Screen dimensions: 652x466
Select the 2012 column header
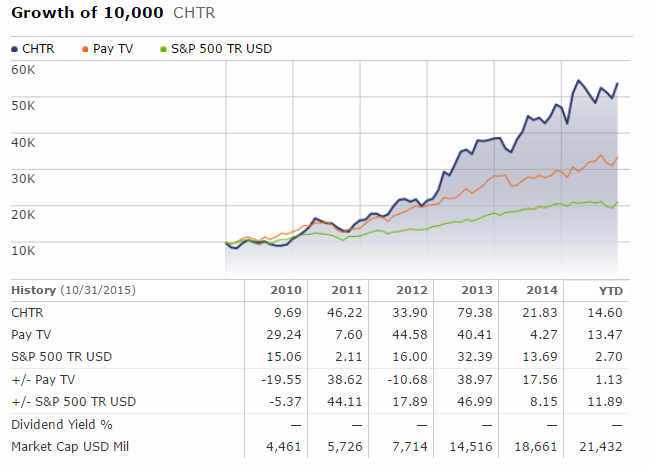412,290
